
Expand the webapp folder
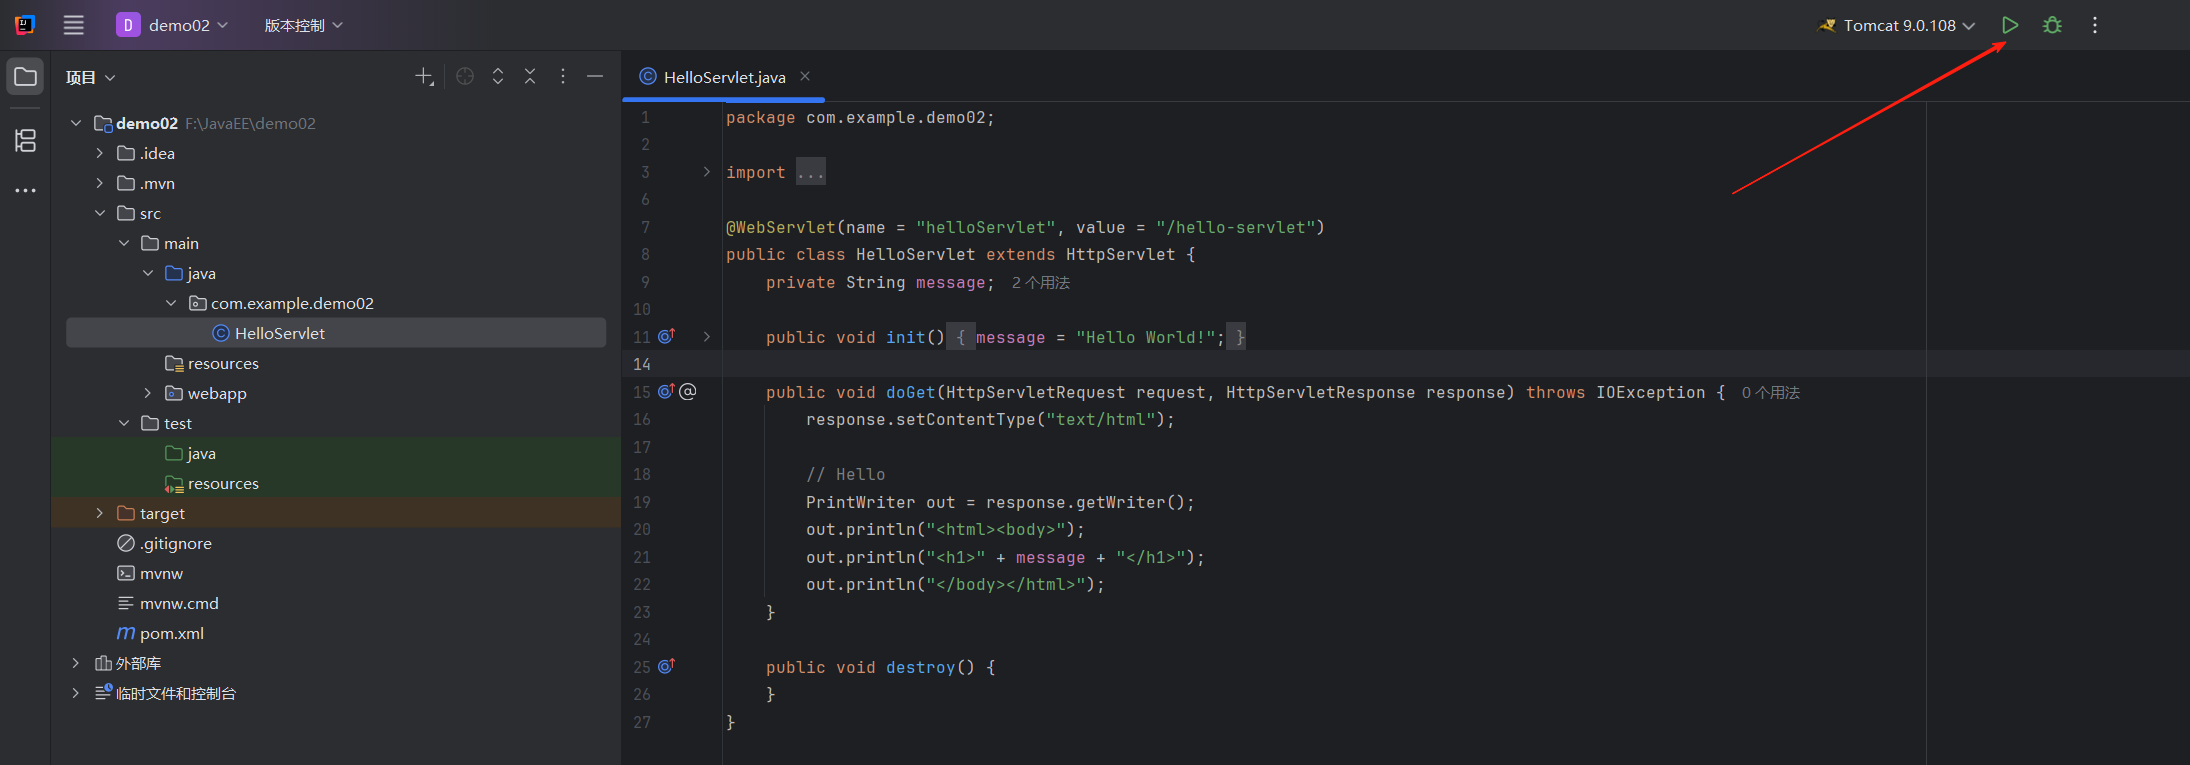pos(148,393)
